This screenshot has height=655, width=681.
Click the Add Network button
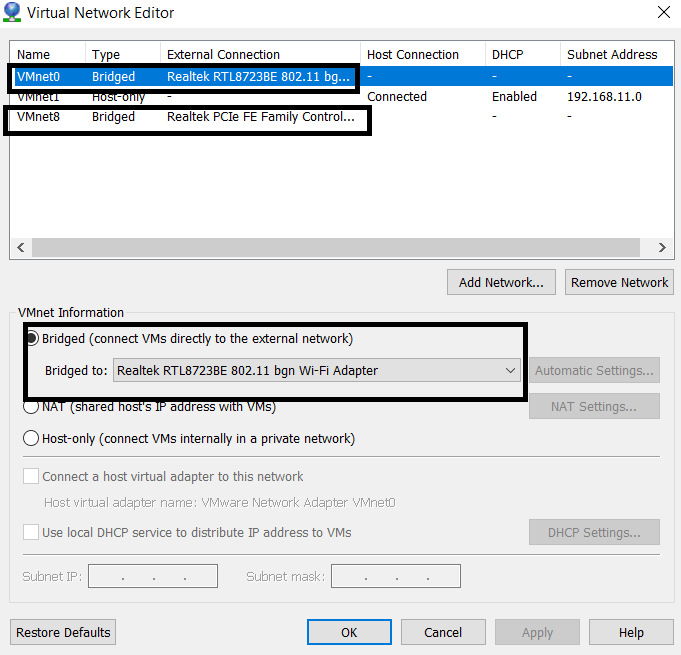tap(501, 282)
